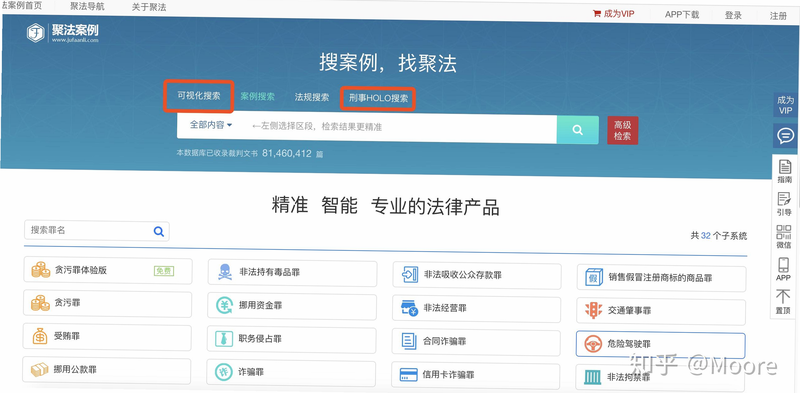Switch to 法规搜索 tab
Viewport: 800px width, 393px height.
(x=312, y=97)
